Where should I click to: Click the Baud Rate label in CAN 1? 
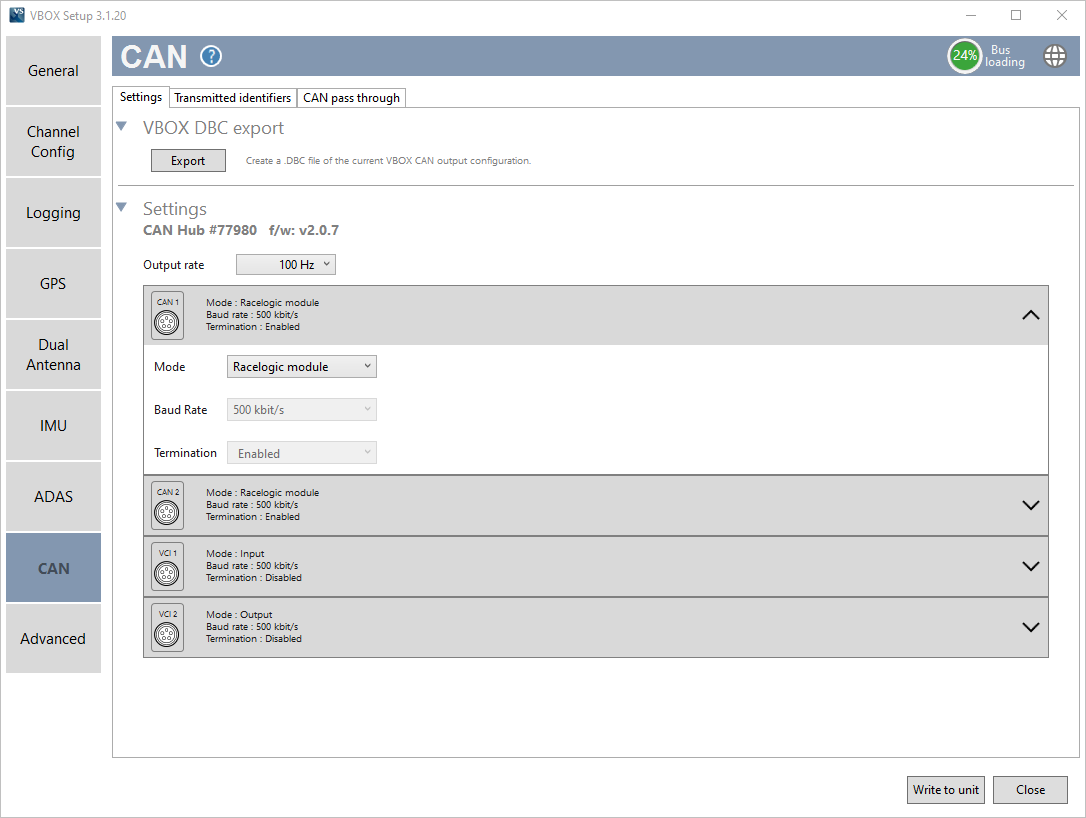(x=181, y=410)
